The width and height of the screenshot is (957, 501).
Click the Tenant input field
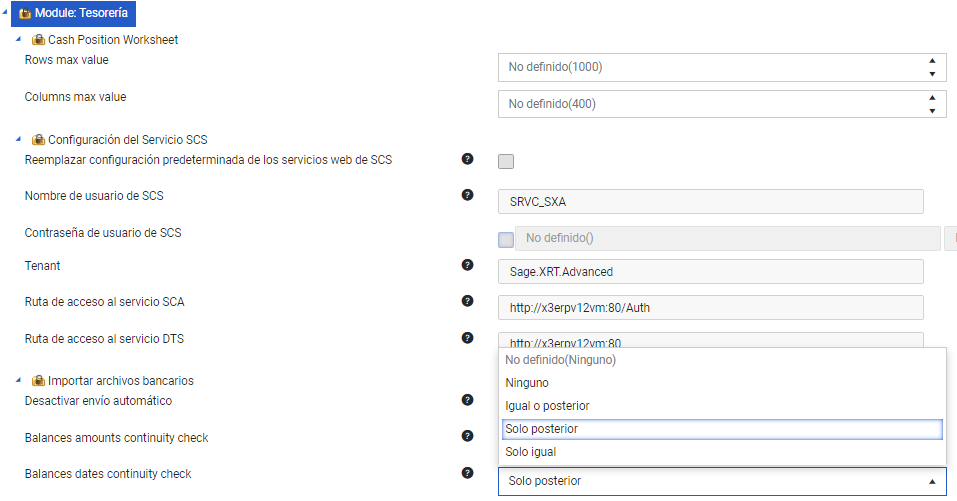(x=710, y=272)
